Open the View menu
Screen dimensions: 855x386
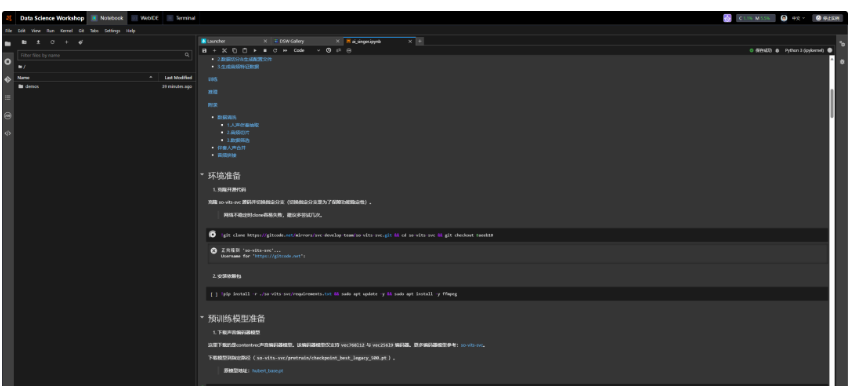(36, 31)
